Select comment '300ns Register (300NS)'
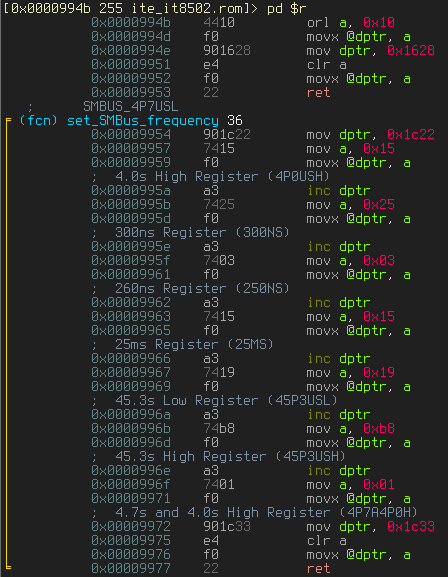Viewport: 448px width, 577px height. [x=202, y=233]
